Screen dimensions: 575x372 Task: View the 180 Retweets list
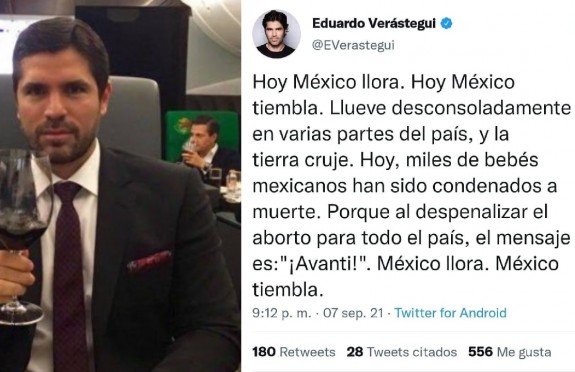click(294, 352)
